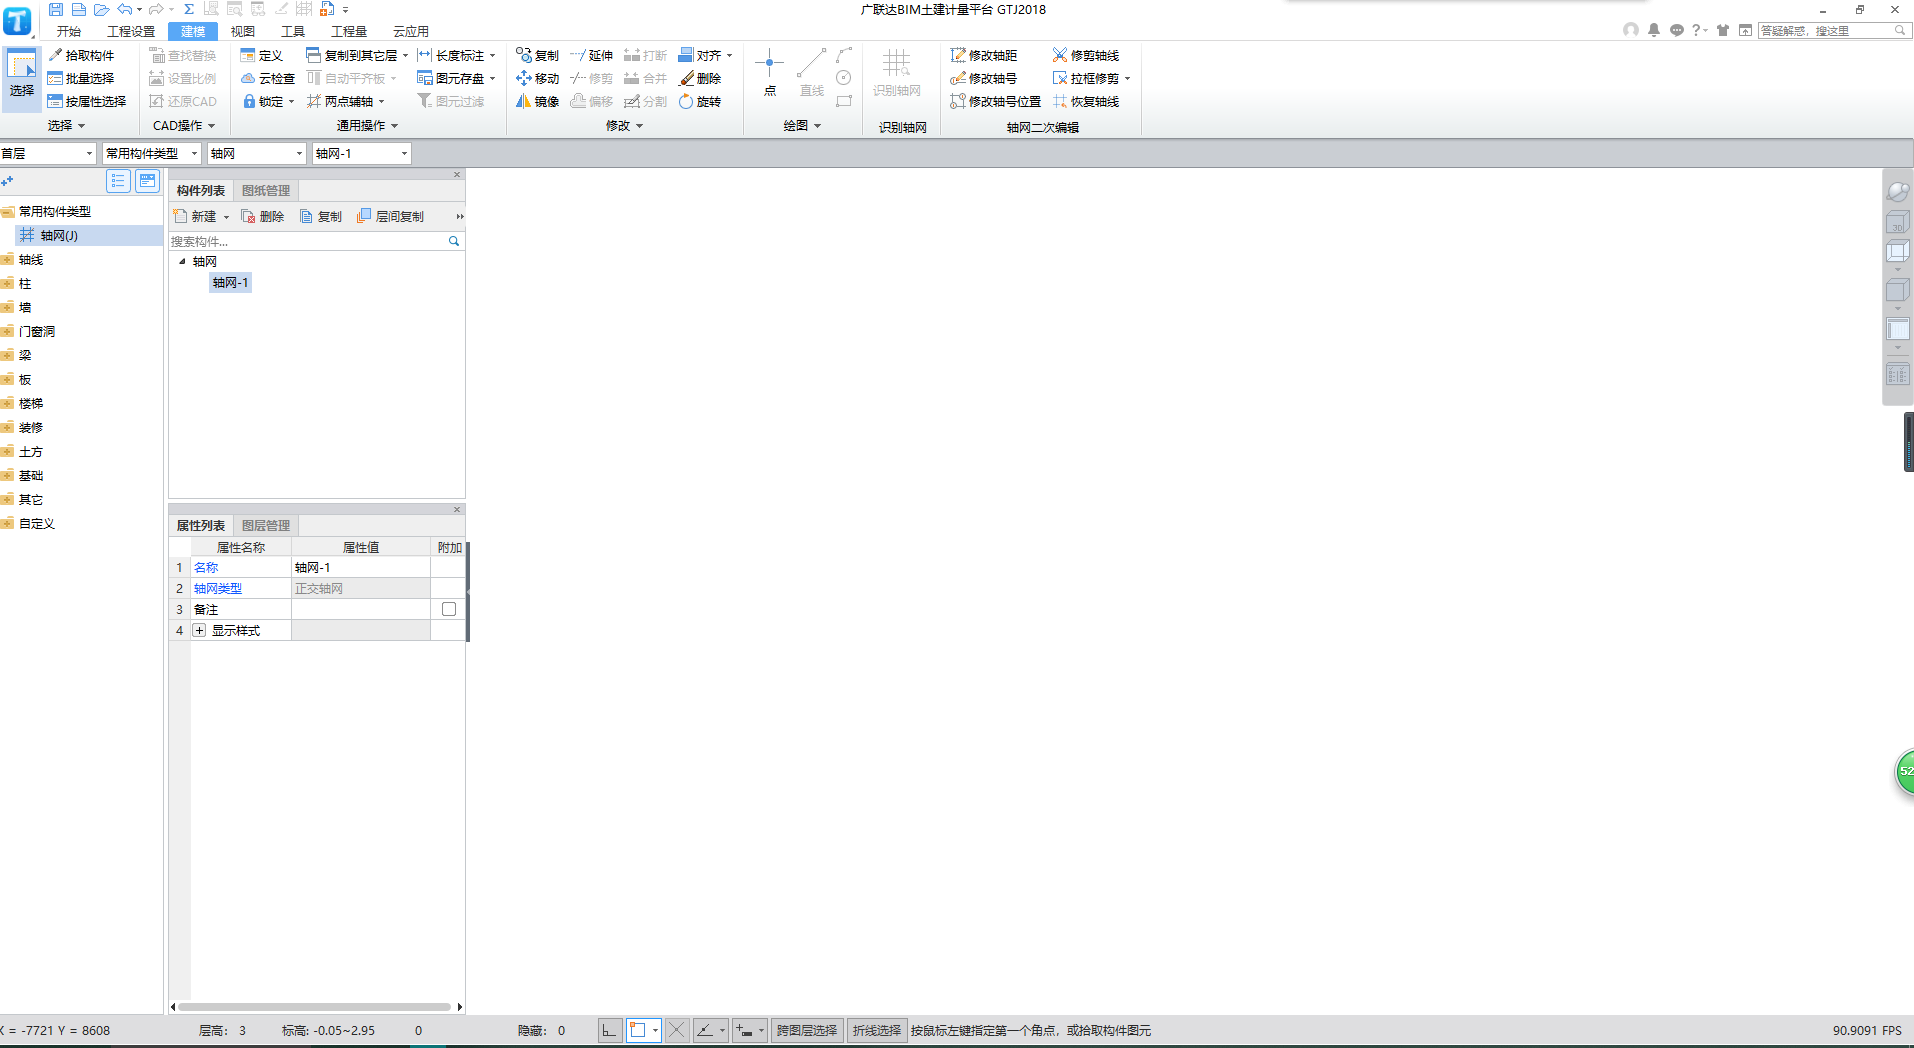The height and width of the screenshot is (1048, 1914).
Task: Click 批量选择 batch select
Action: (x=81, y=78)
